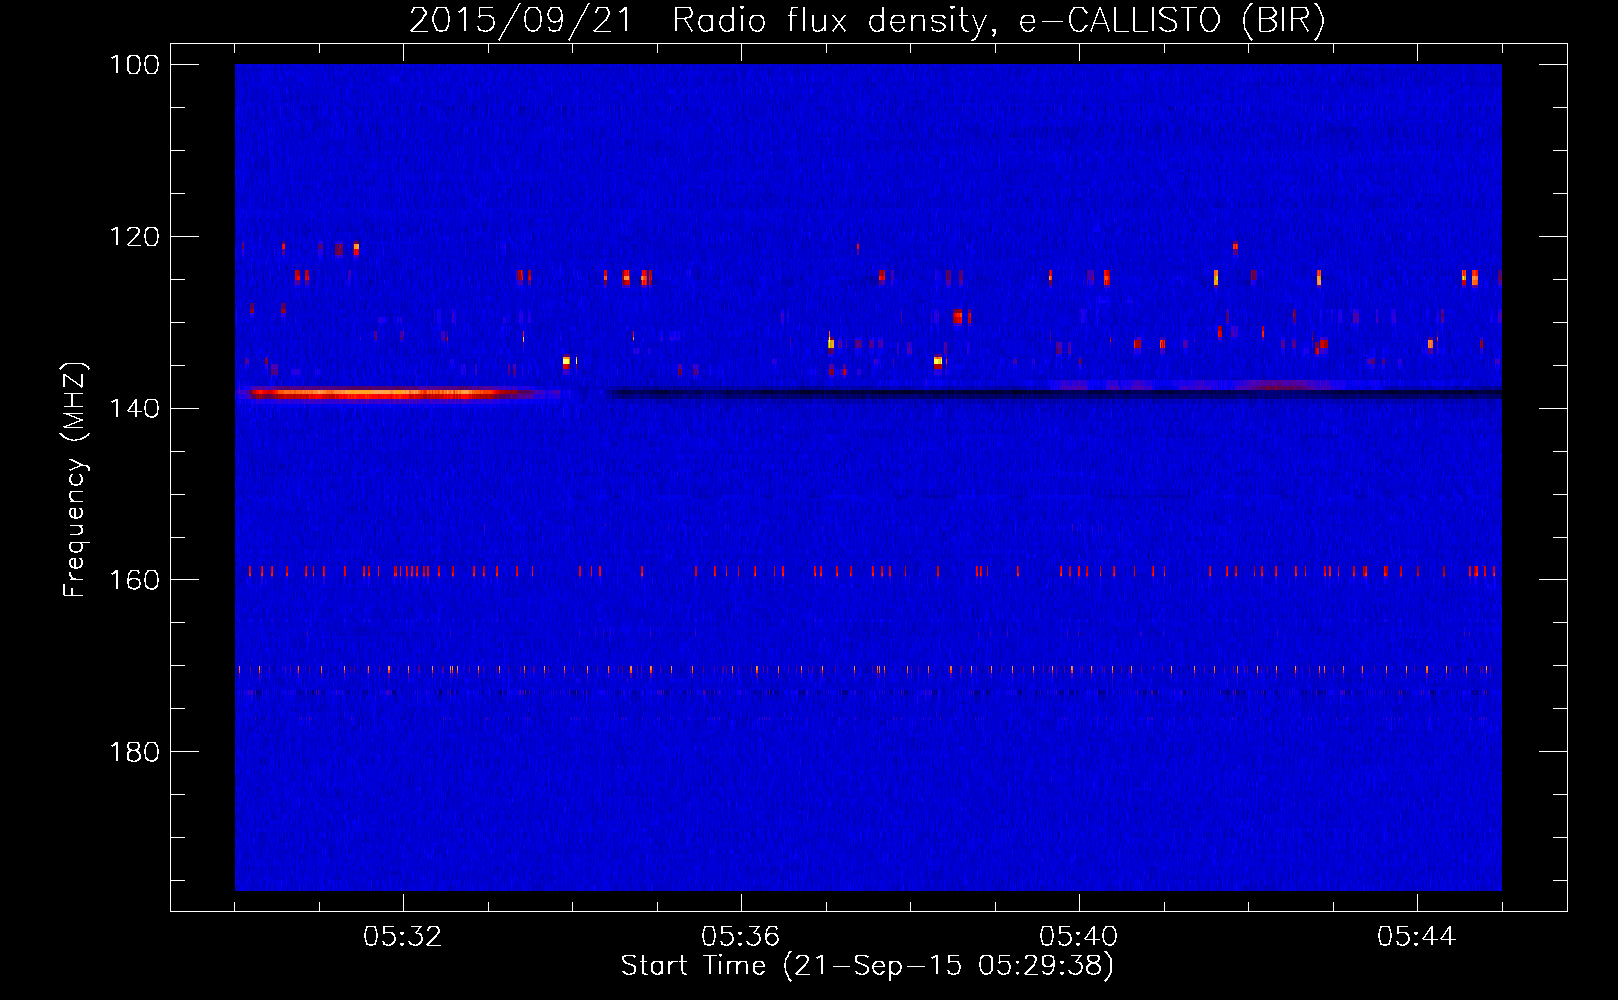
Task: Select the 'Frequency (MHZ)' axis label
Action: [x=75, y=479]
